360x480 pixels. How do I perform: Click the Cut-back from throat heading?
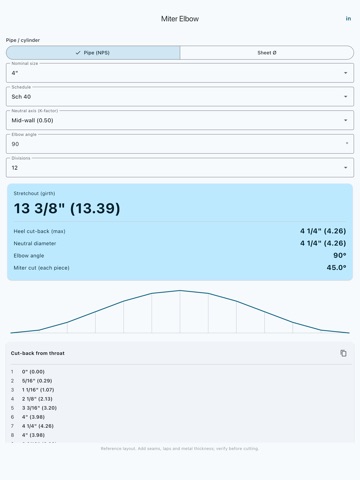coord(38,353)
